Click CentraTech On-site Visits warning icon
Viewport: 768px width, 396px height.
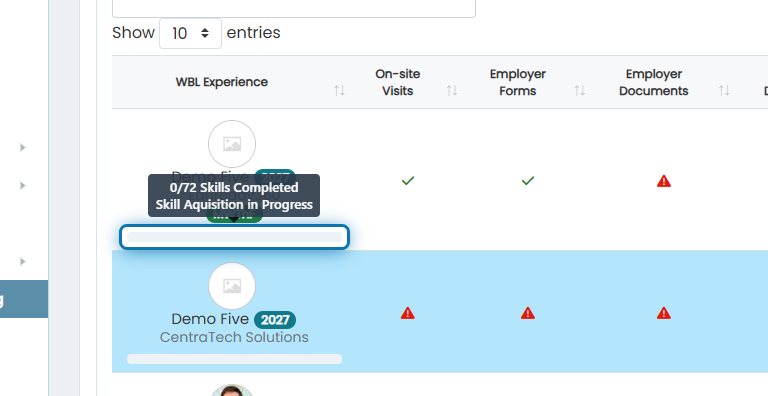click(x=408, y=313)
